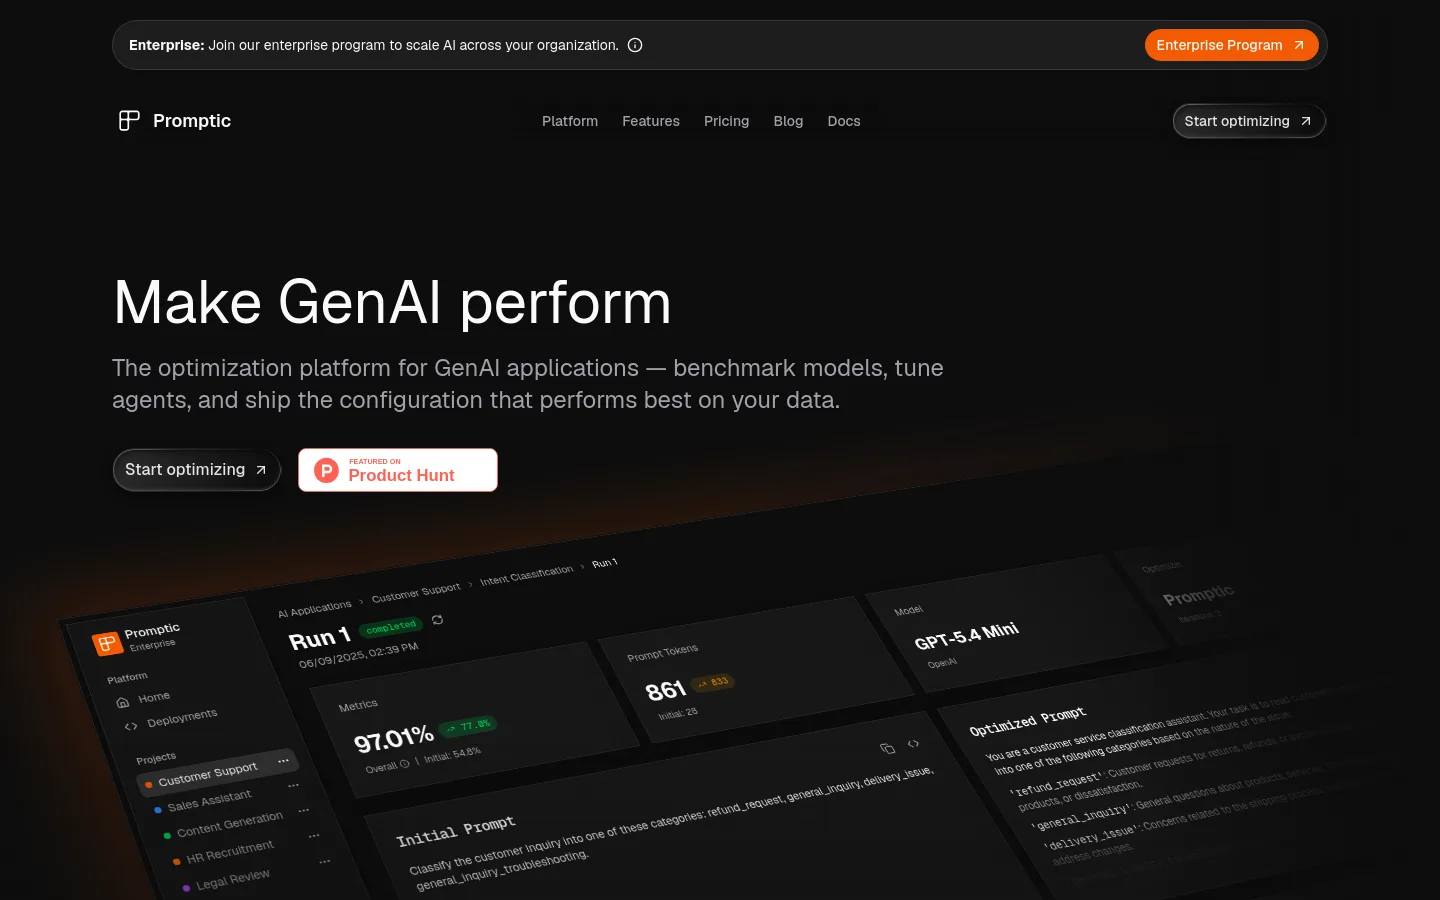Screen dimensions: 1440x900
Task: Open the Featured on Product Hunt badge
Action: (398, 470)
